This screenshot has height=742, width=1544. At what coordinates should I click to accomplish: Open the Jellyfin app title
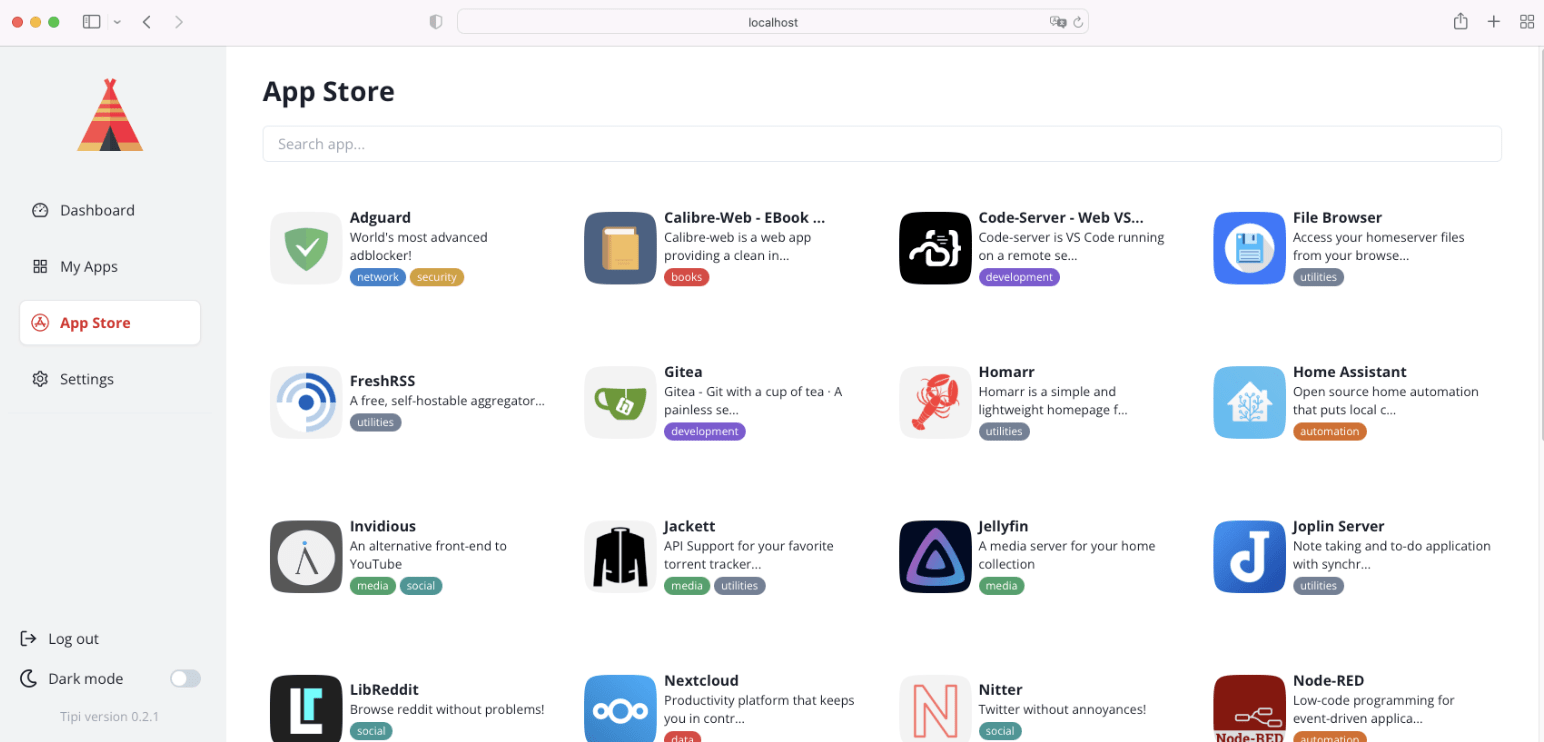[x=1003, y=526]
